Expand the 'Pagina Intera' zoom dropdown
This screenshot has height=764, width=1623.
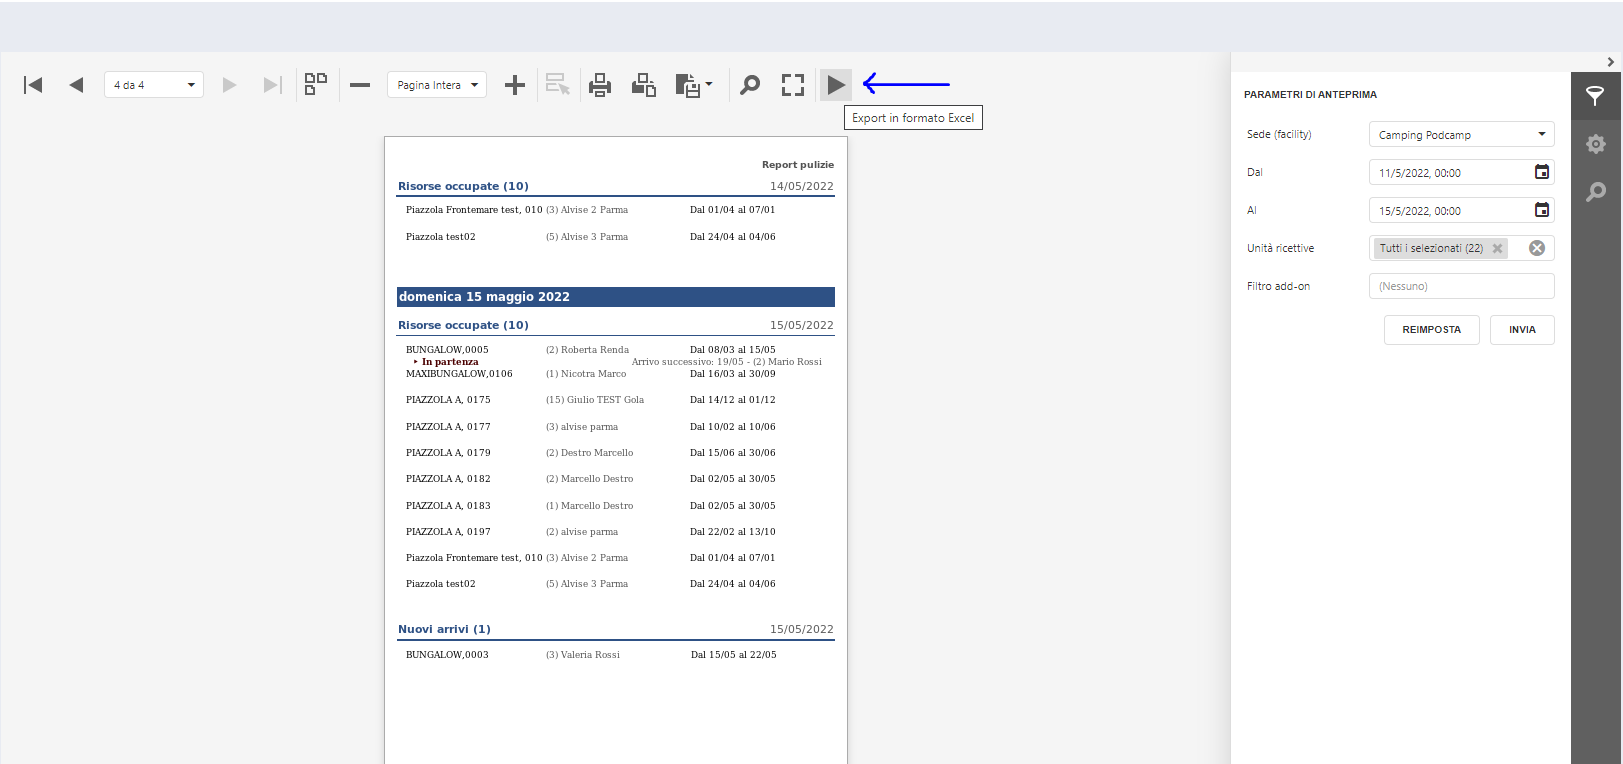[437, 85]
